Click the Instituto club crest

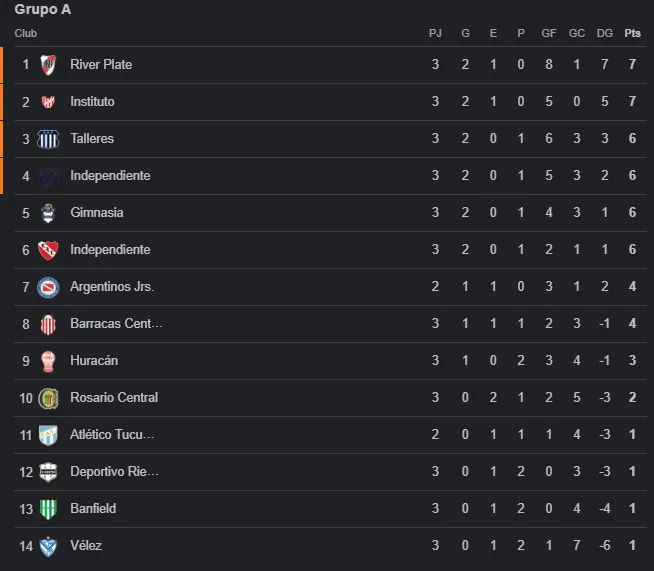coord(48,102)
